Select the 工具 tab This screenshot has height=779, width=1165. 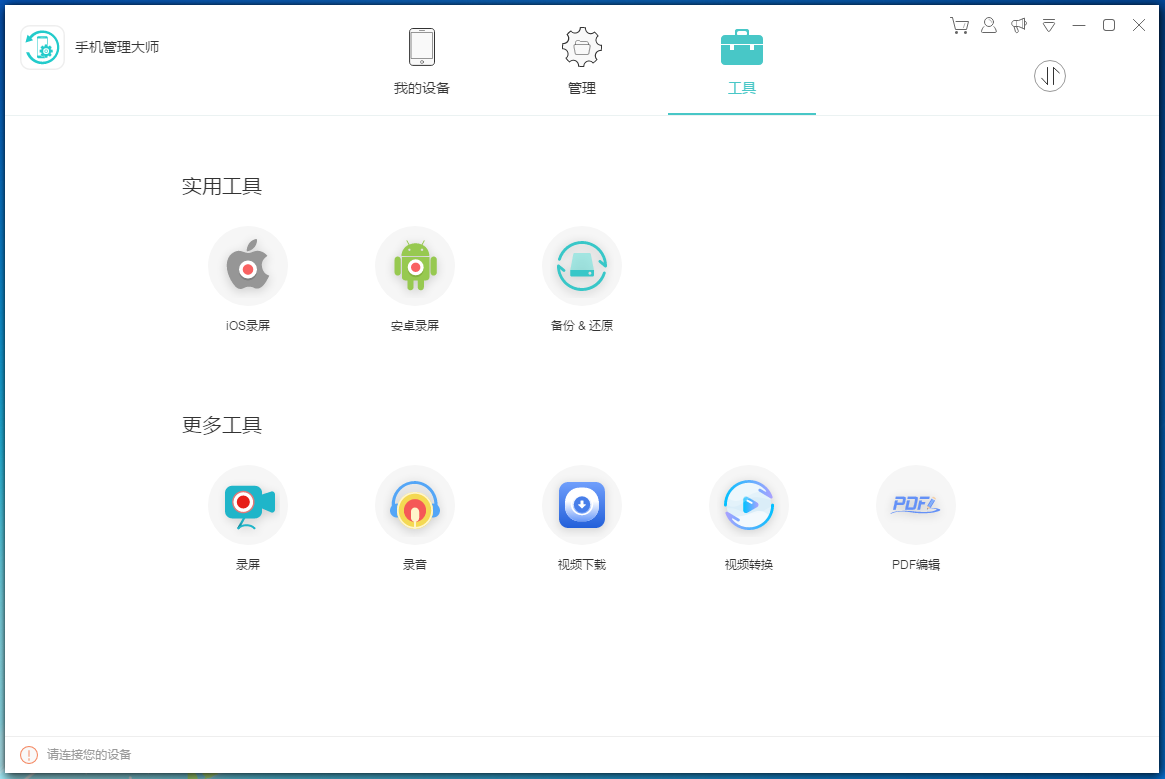(x=741, y=62)
